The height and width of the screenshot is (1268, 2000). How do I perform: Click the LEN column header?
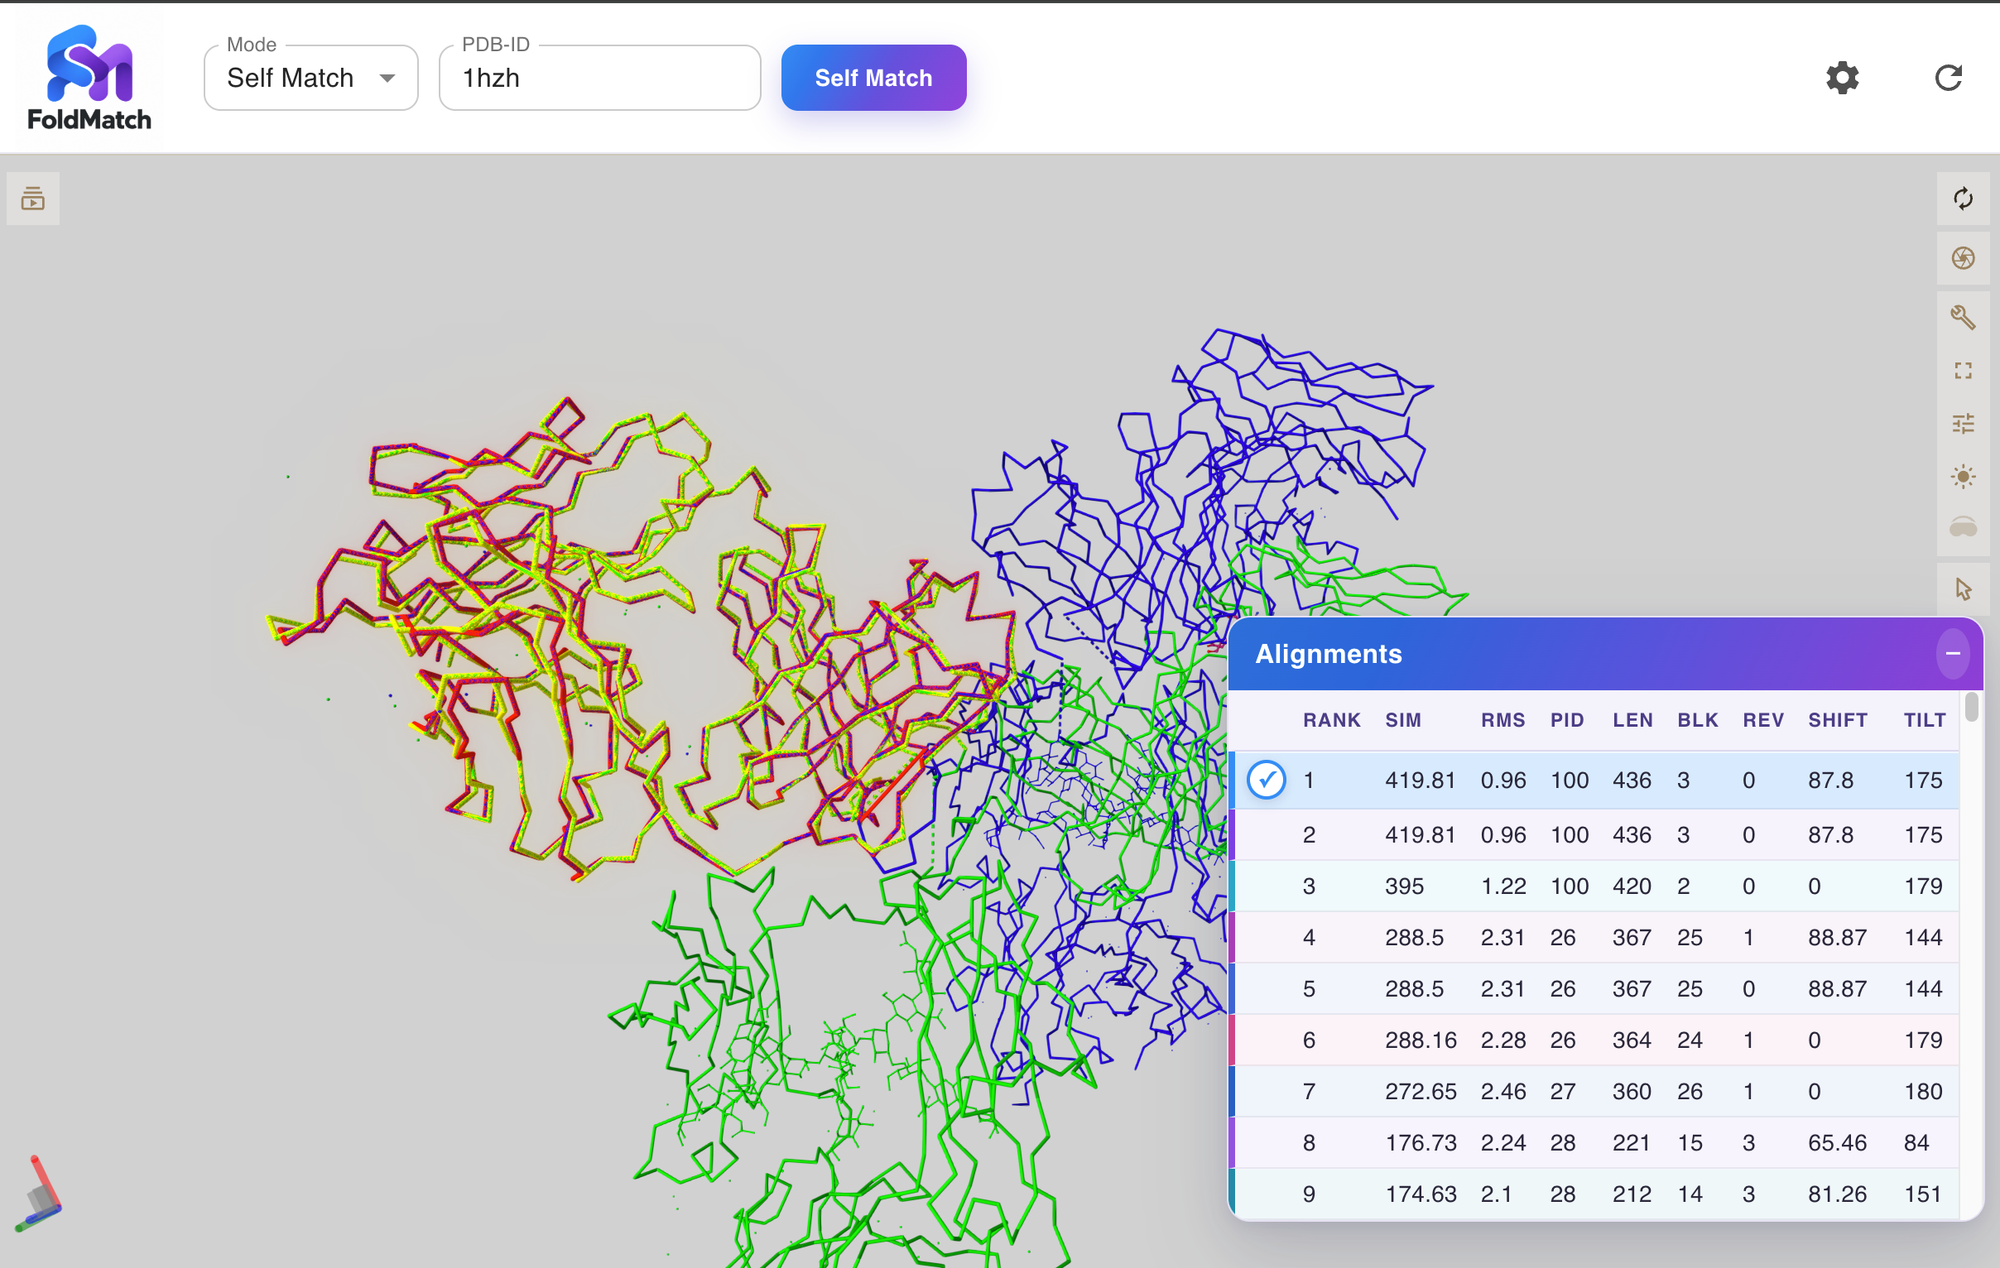coord(1632,720)
